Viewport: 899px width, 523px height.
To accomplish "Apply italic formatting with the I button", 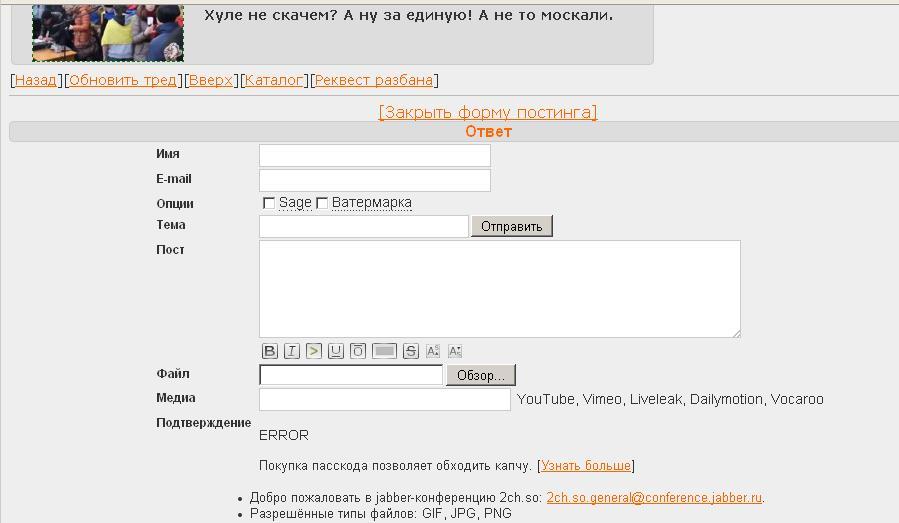I will click(292, 351).
